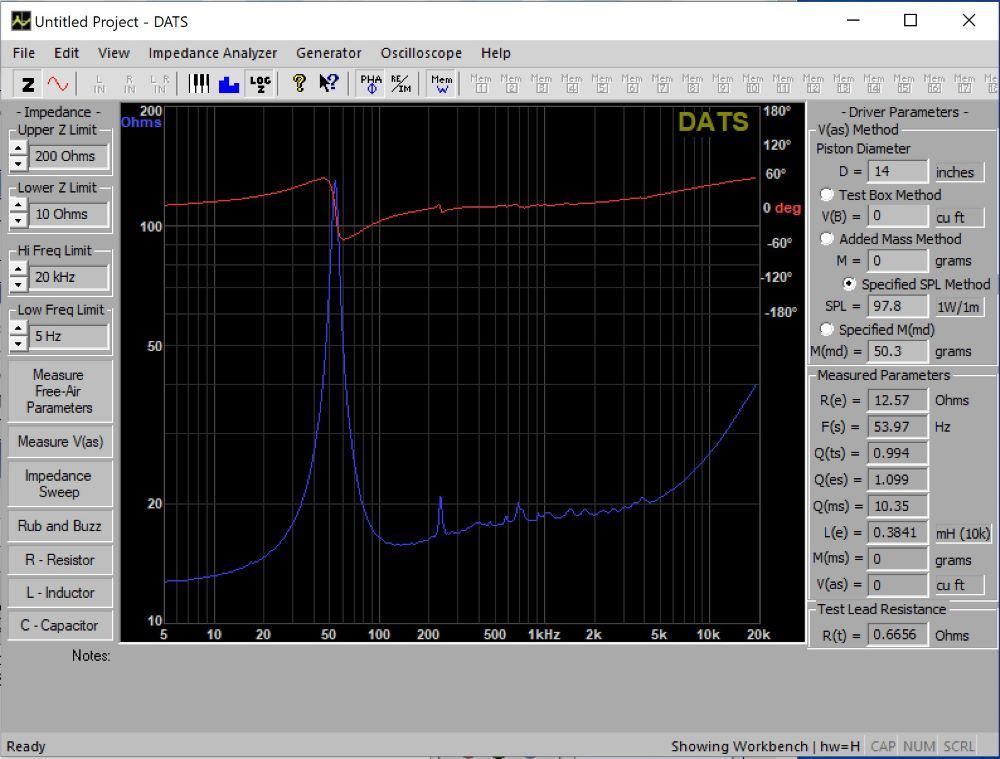Activate the context help arrow-question icon

[328, 84]
